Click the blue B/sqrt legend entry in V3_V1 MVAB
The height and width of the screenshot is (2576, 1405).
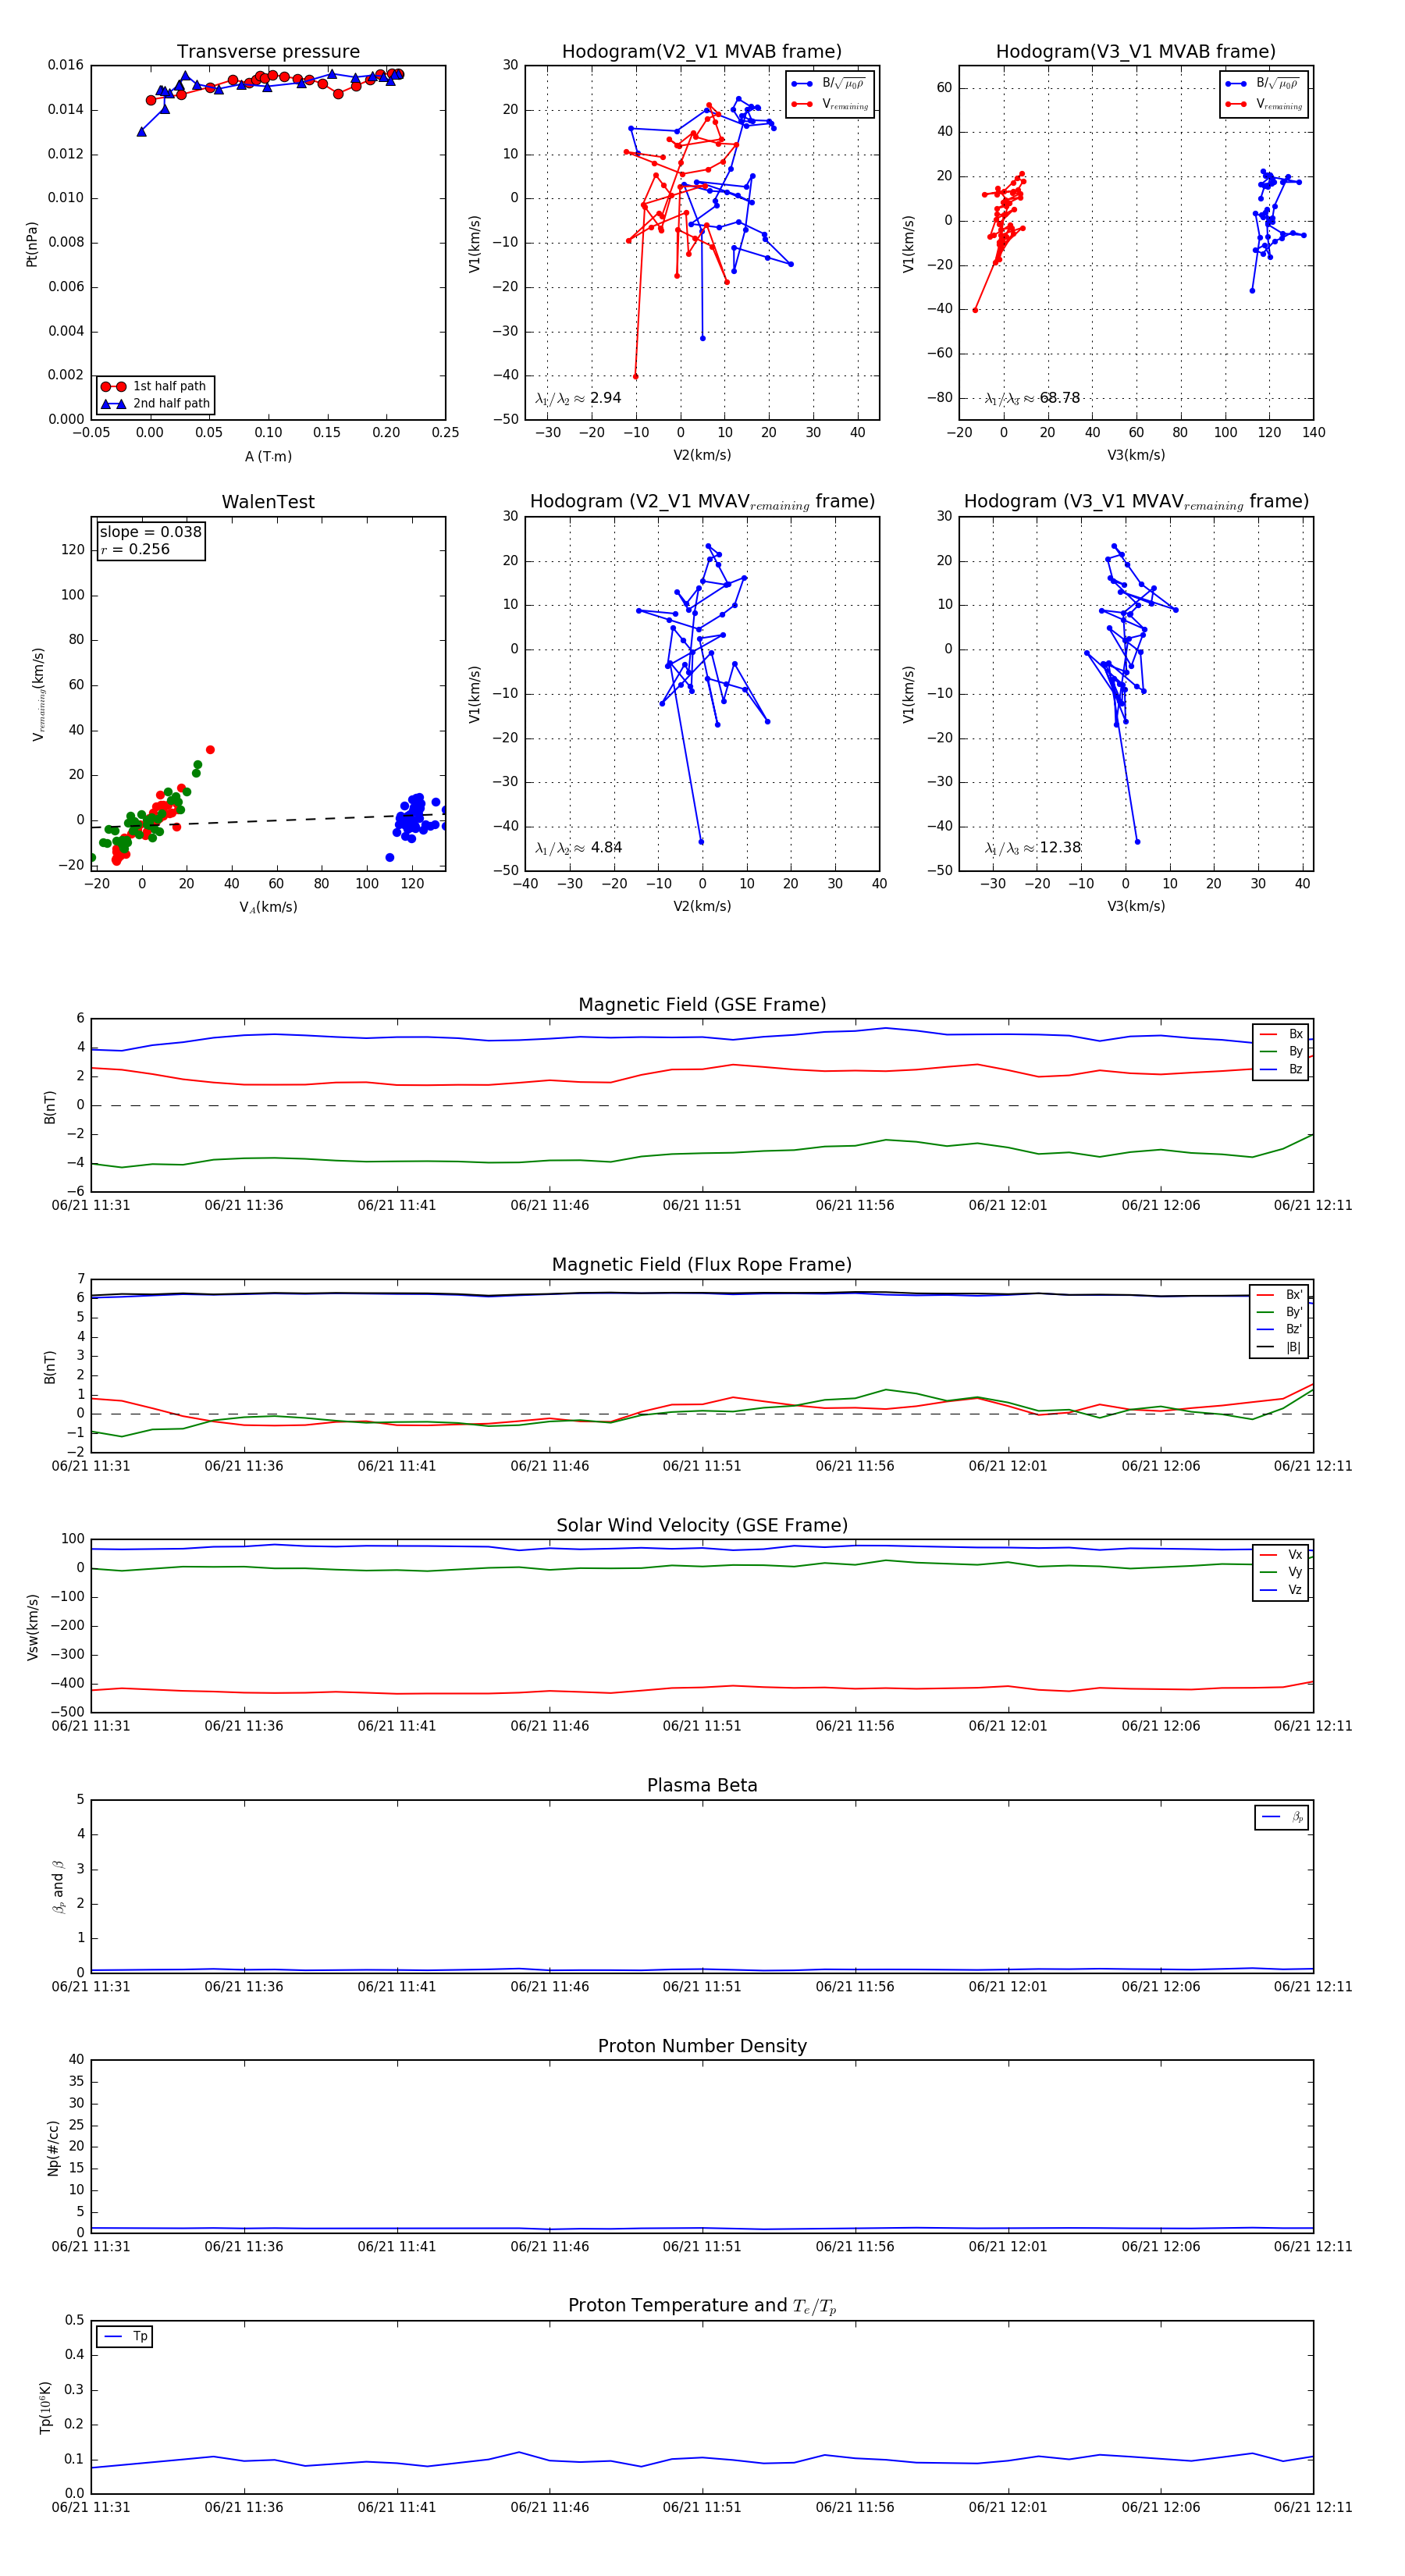1264,84
